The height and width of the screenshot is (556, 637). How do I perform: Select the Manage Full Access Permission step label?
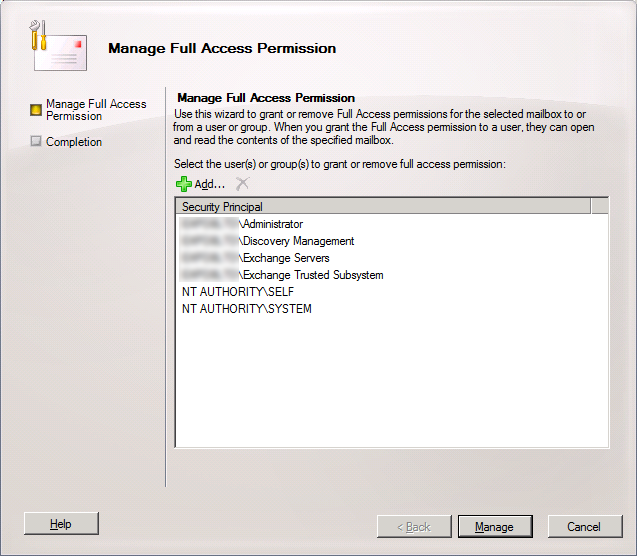[96, 110]
